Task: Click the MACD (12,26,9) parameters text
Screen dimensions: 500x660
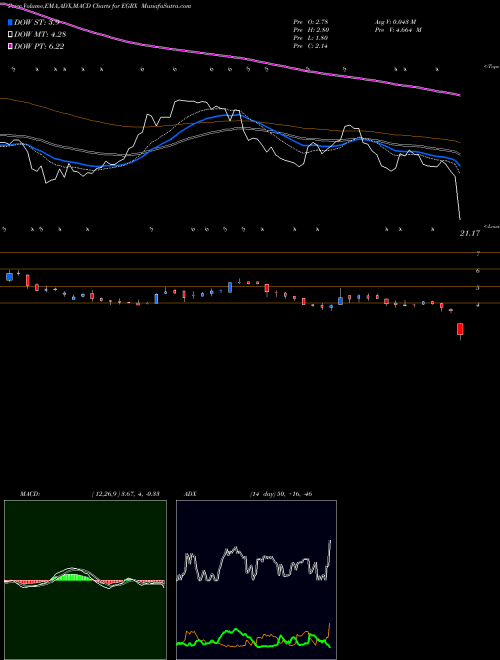Action: tap(125, 494)
